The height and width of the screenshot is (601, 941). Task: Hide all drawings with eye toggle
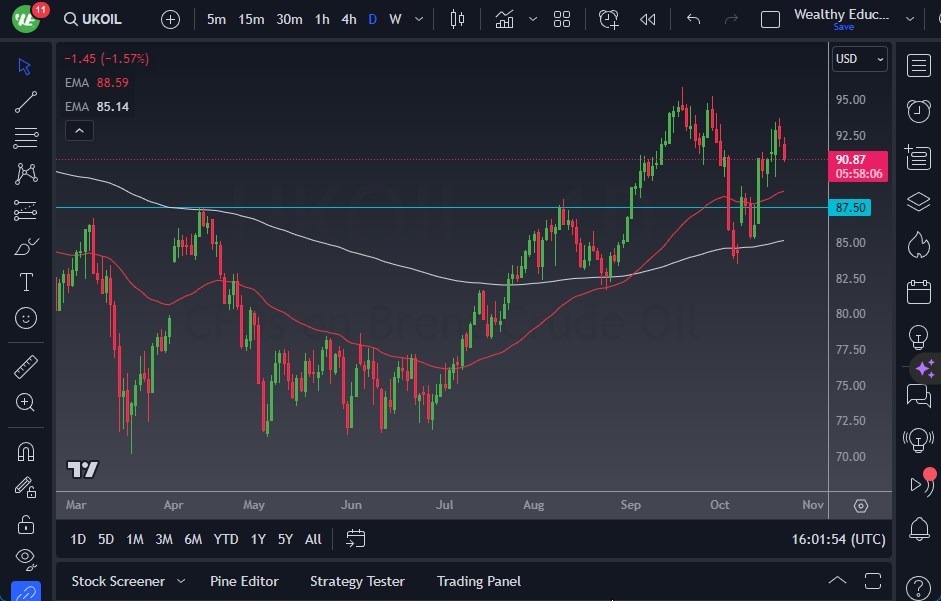[x=26, y=559]
